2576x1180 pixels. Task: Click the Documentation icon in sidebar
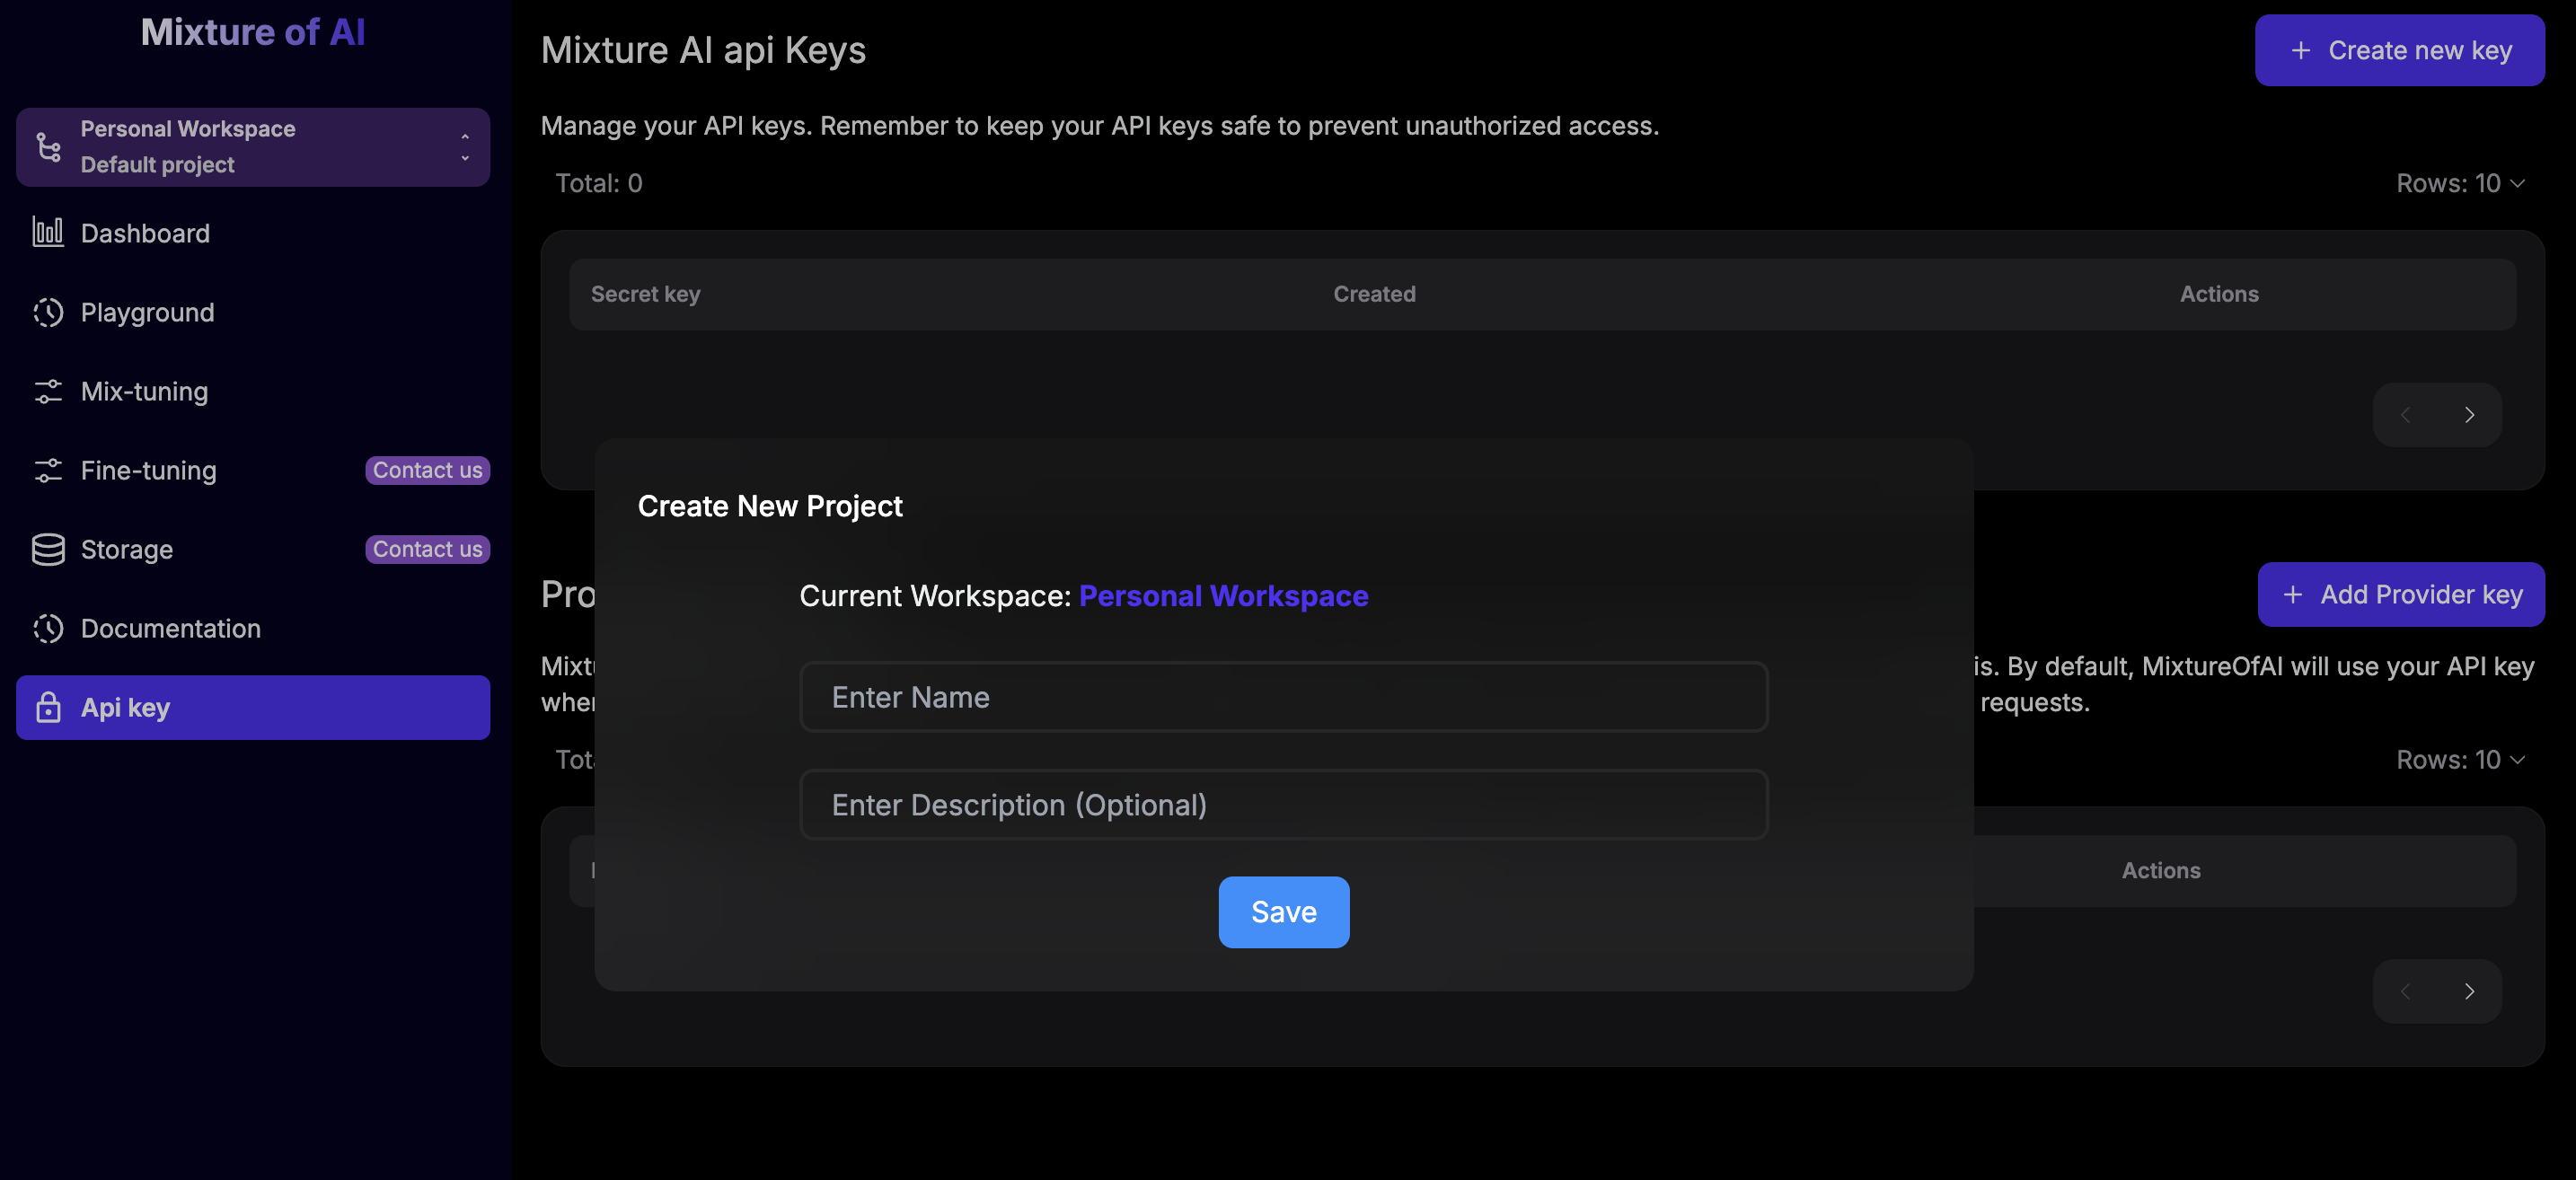[x=48, y=628]
